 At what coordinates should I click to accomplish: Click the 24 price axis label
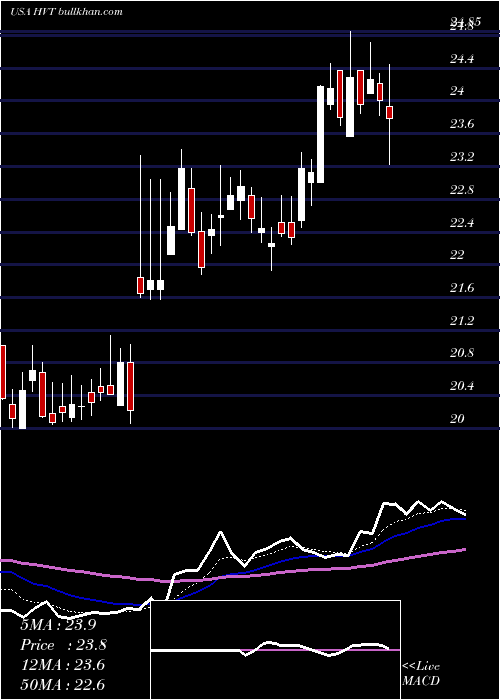pyautogui.click(x=458, y=91)
